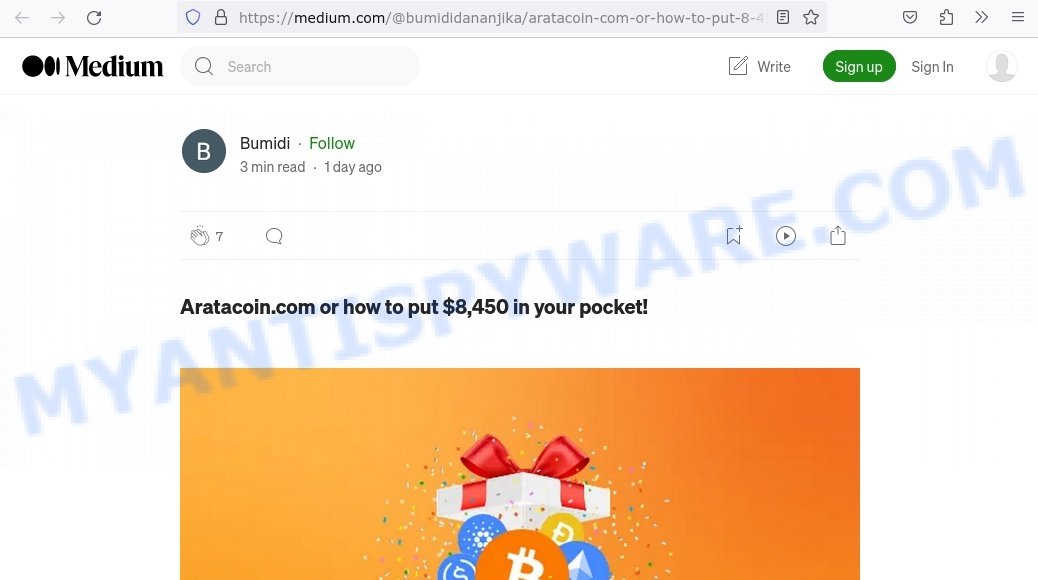Share the story via the share icon

[838, 235]
